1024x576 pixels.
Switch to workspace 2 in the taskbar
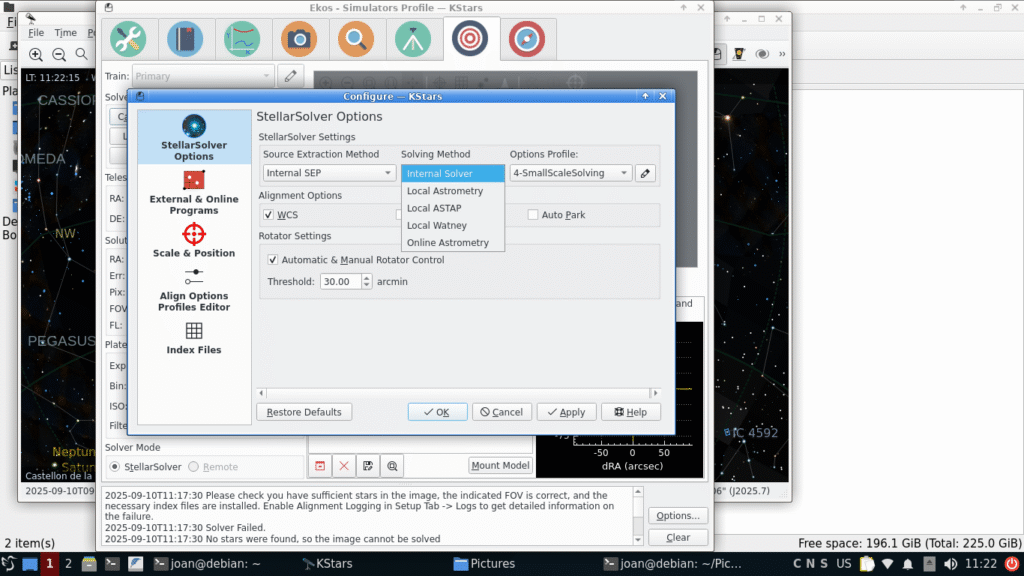pos(68,564)
